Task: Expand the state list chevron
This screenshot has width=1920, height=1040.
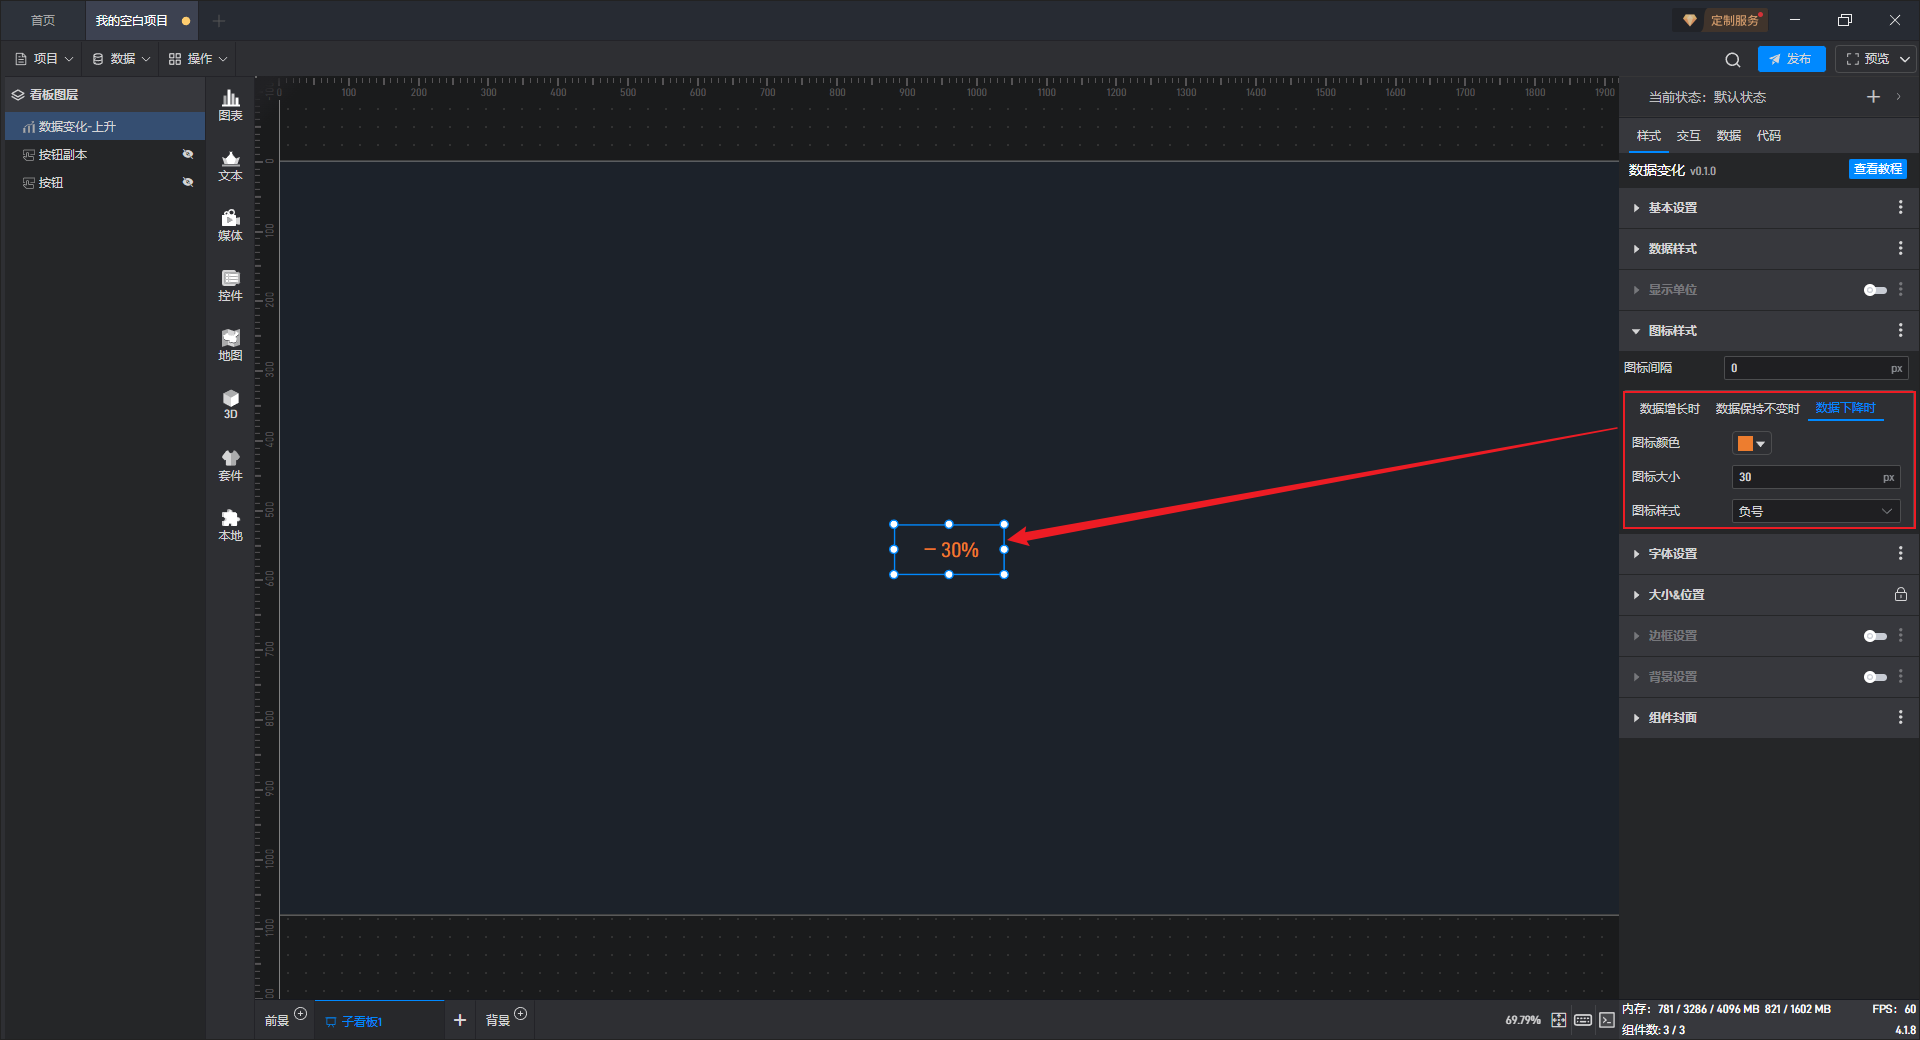Action: (1898, 97)
